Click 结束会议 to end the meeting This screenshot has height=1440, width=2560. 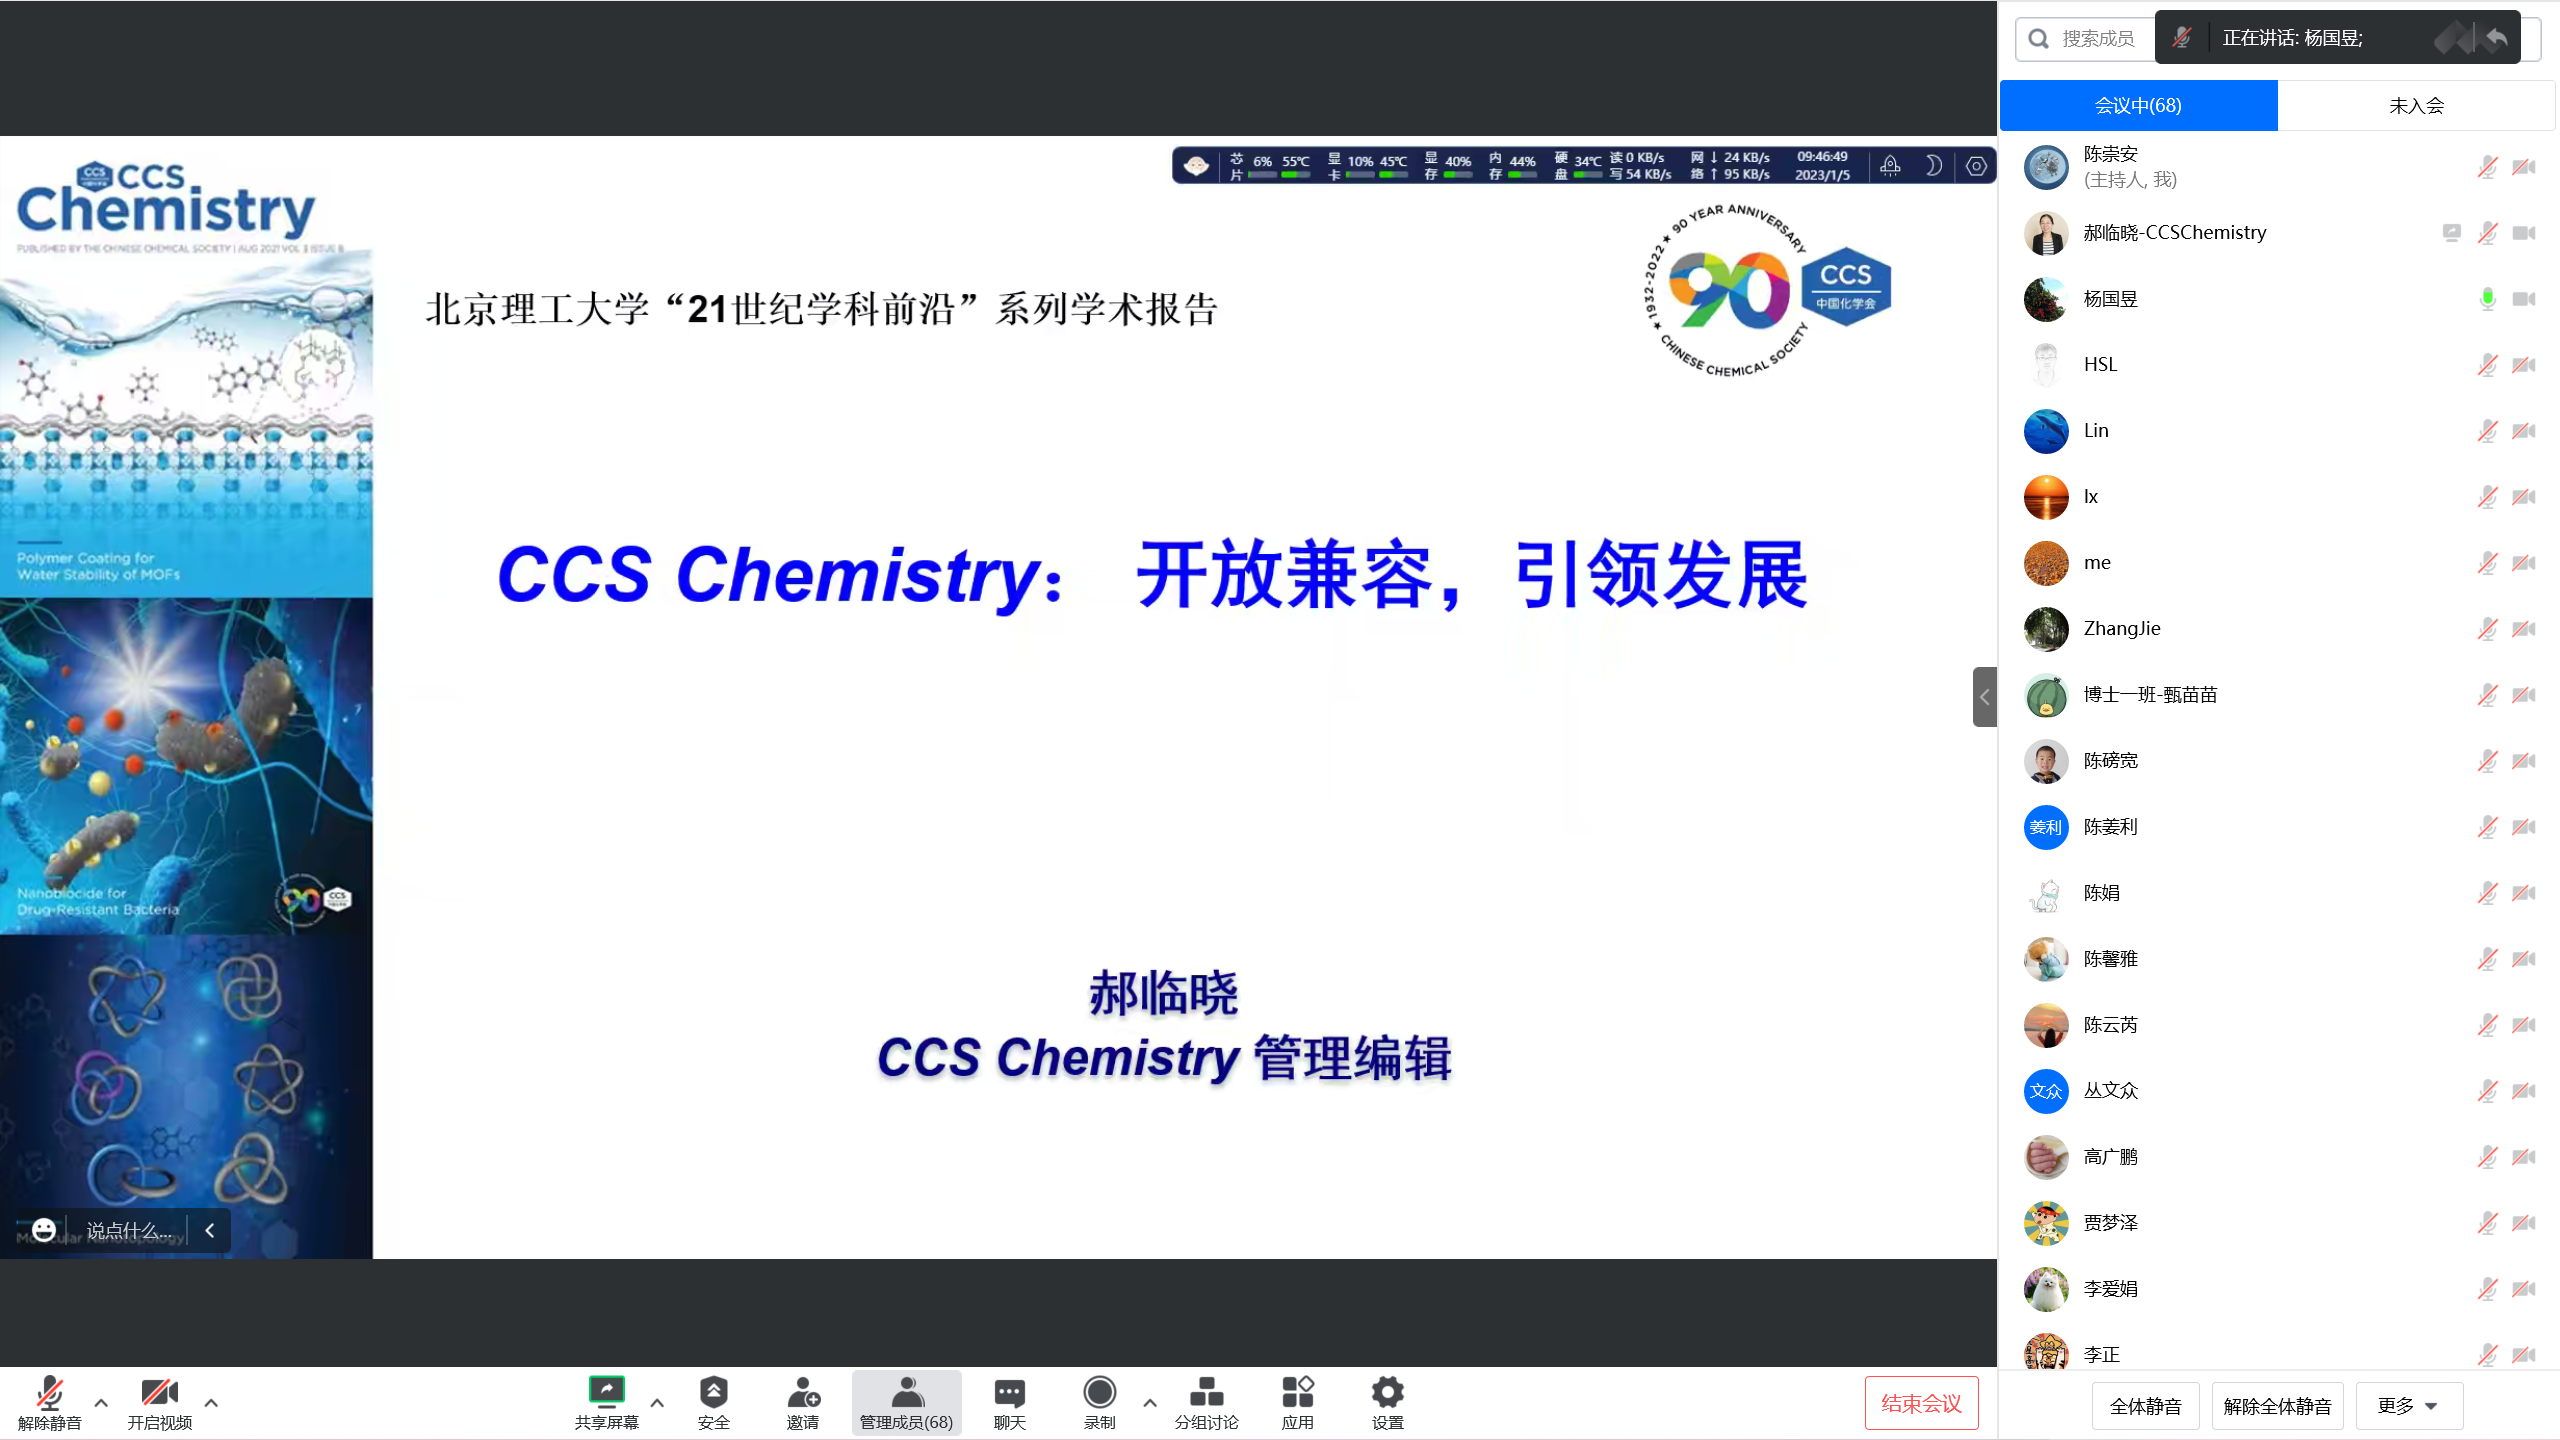point(1920,1402)
